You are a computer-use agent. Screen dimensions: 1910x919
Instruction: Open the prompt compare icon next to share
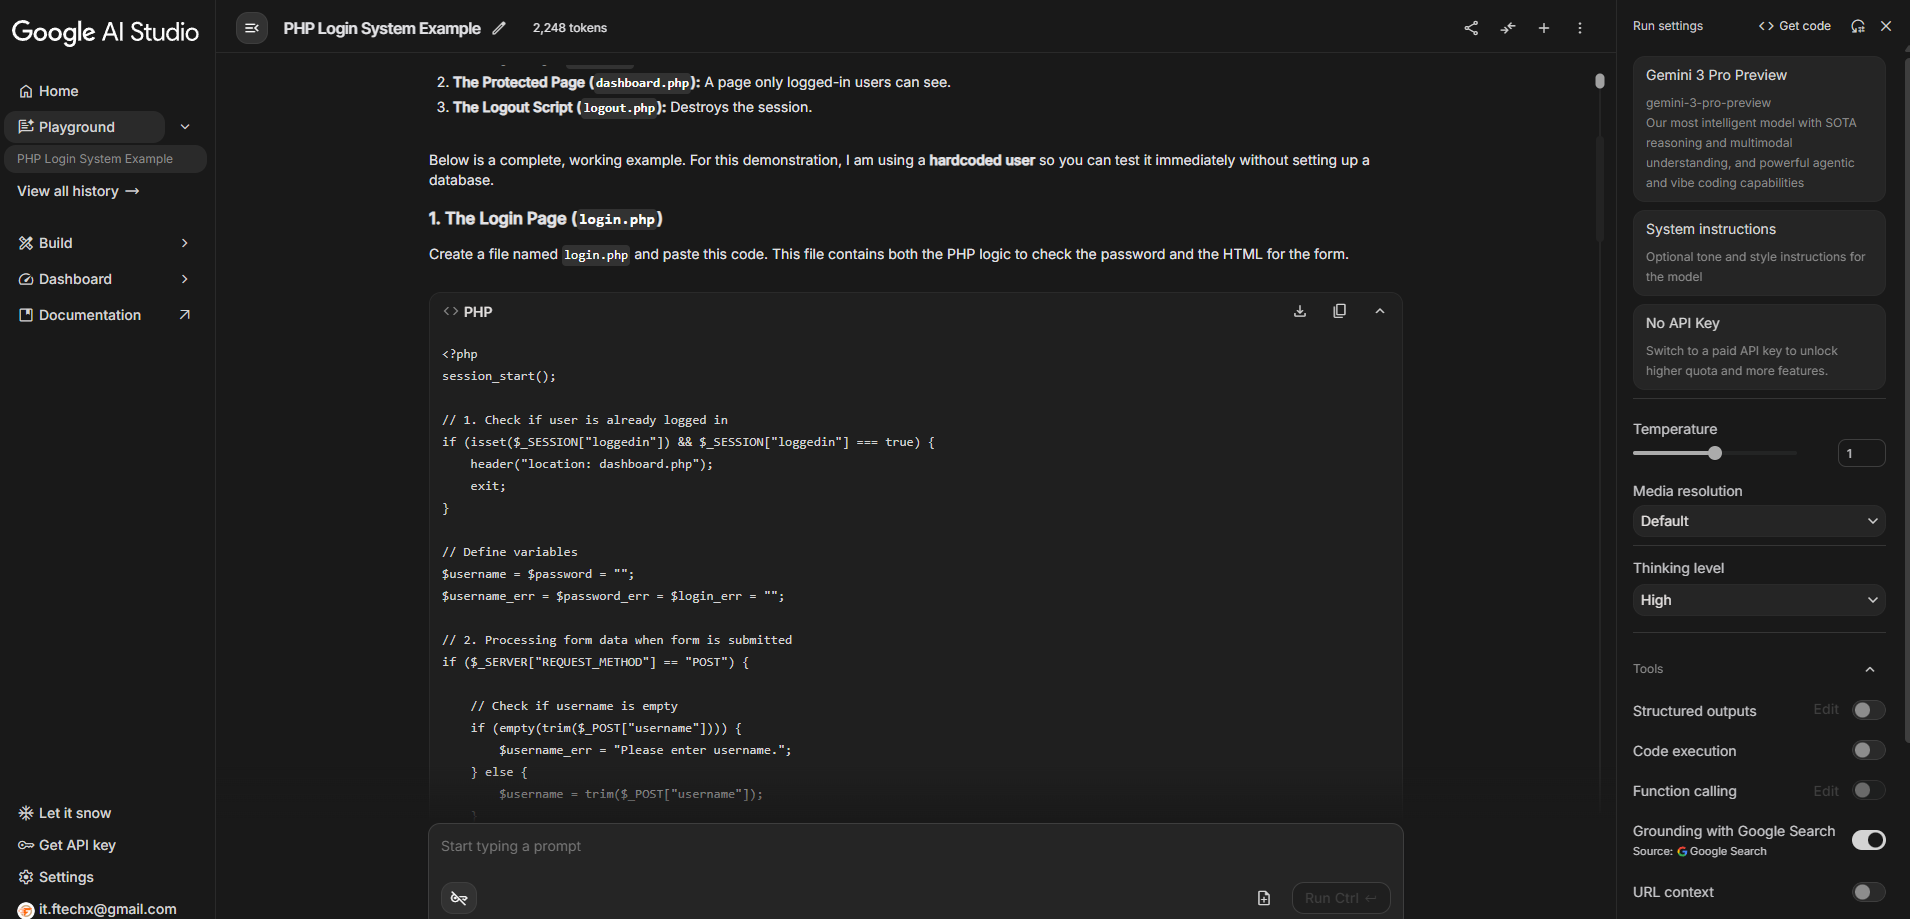point(1508,28)
